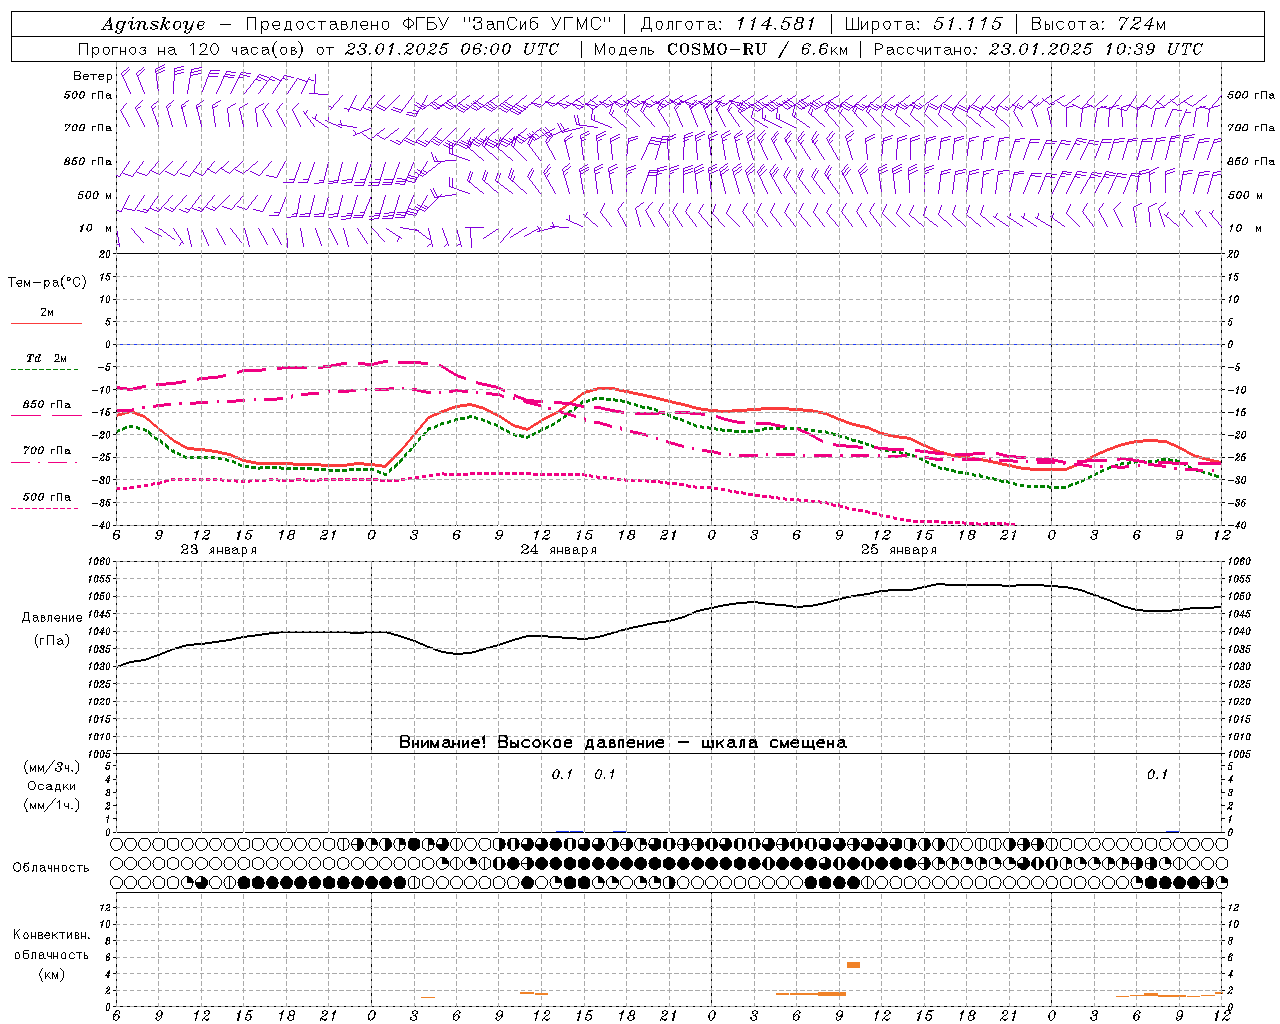
Task: Click the station name "Aginskoye" in header
Action: point(153,24)
